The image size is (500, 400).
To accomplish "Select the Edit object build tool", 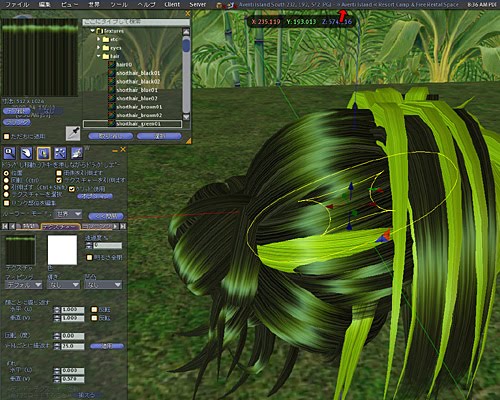I will [44, 153].
